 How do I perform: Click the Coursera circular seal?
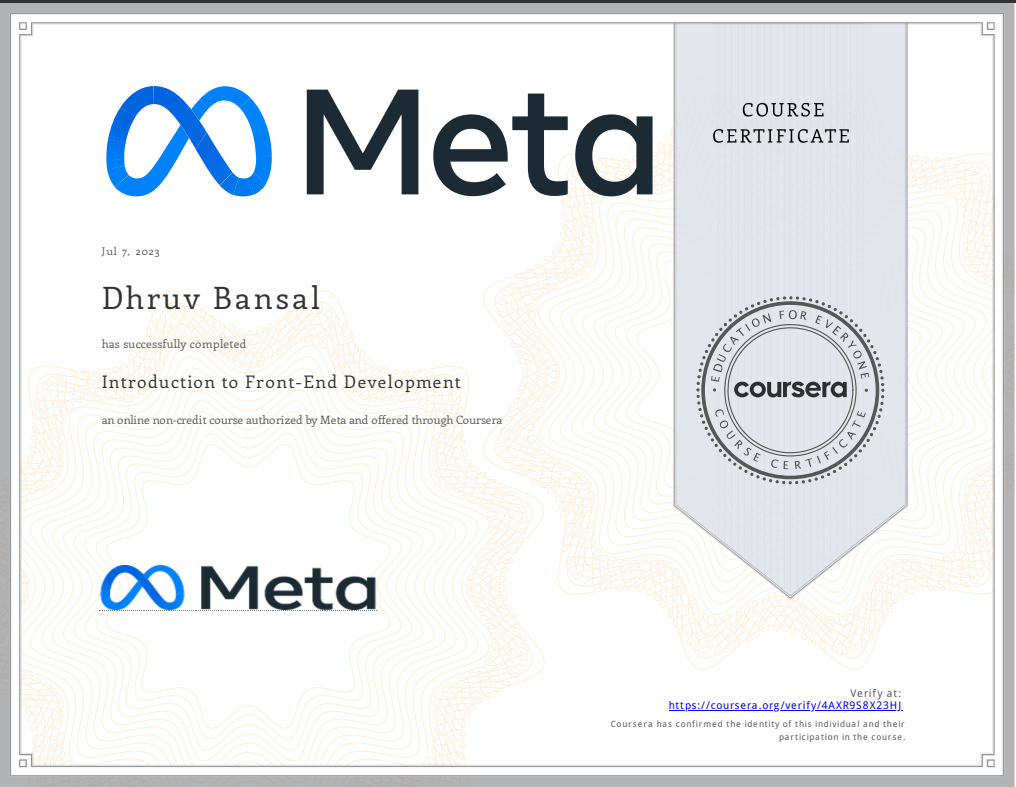791,389
